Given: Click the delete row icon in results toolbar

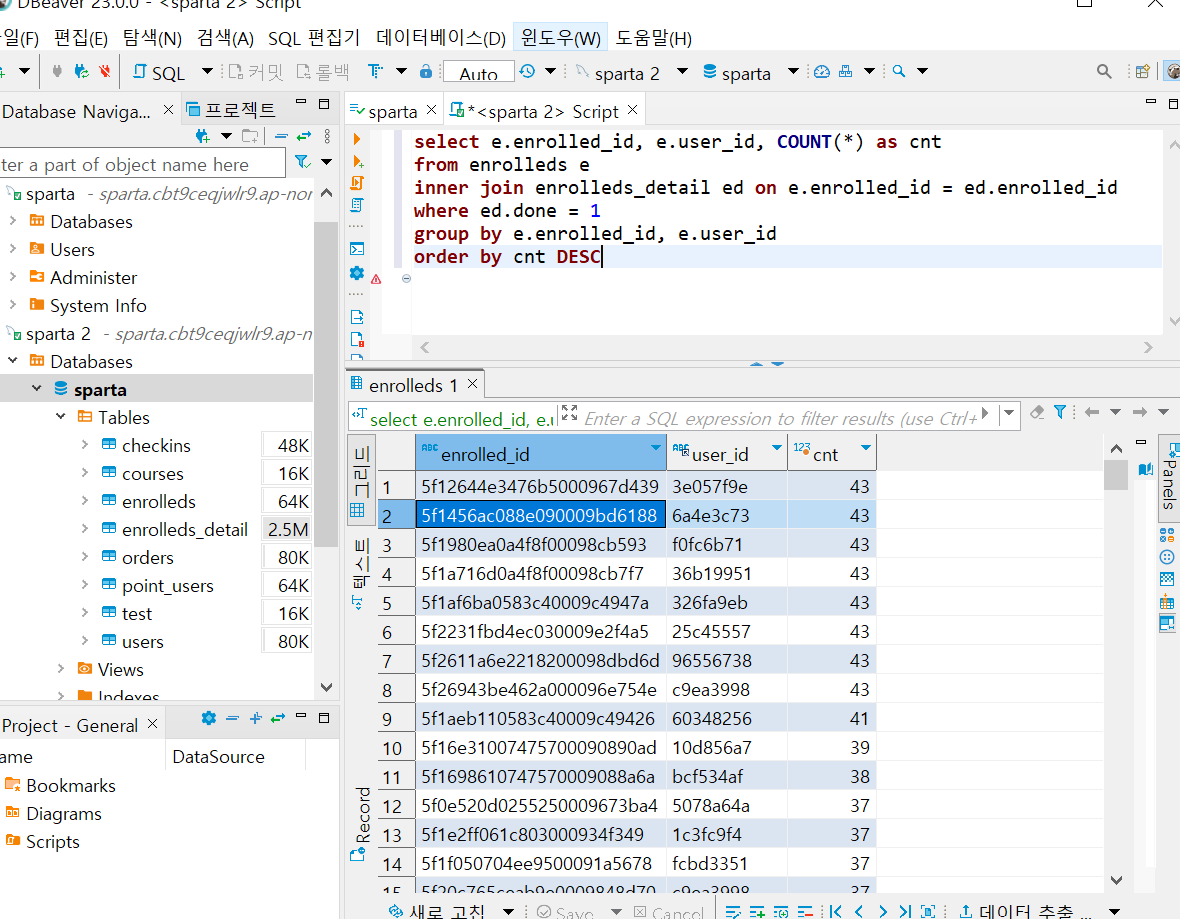Looking at the screenshot, I should pos(805,911).
